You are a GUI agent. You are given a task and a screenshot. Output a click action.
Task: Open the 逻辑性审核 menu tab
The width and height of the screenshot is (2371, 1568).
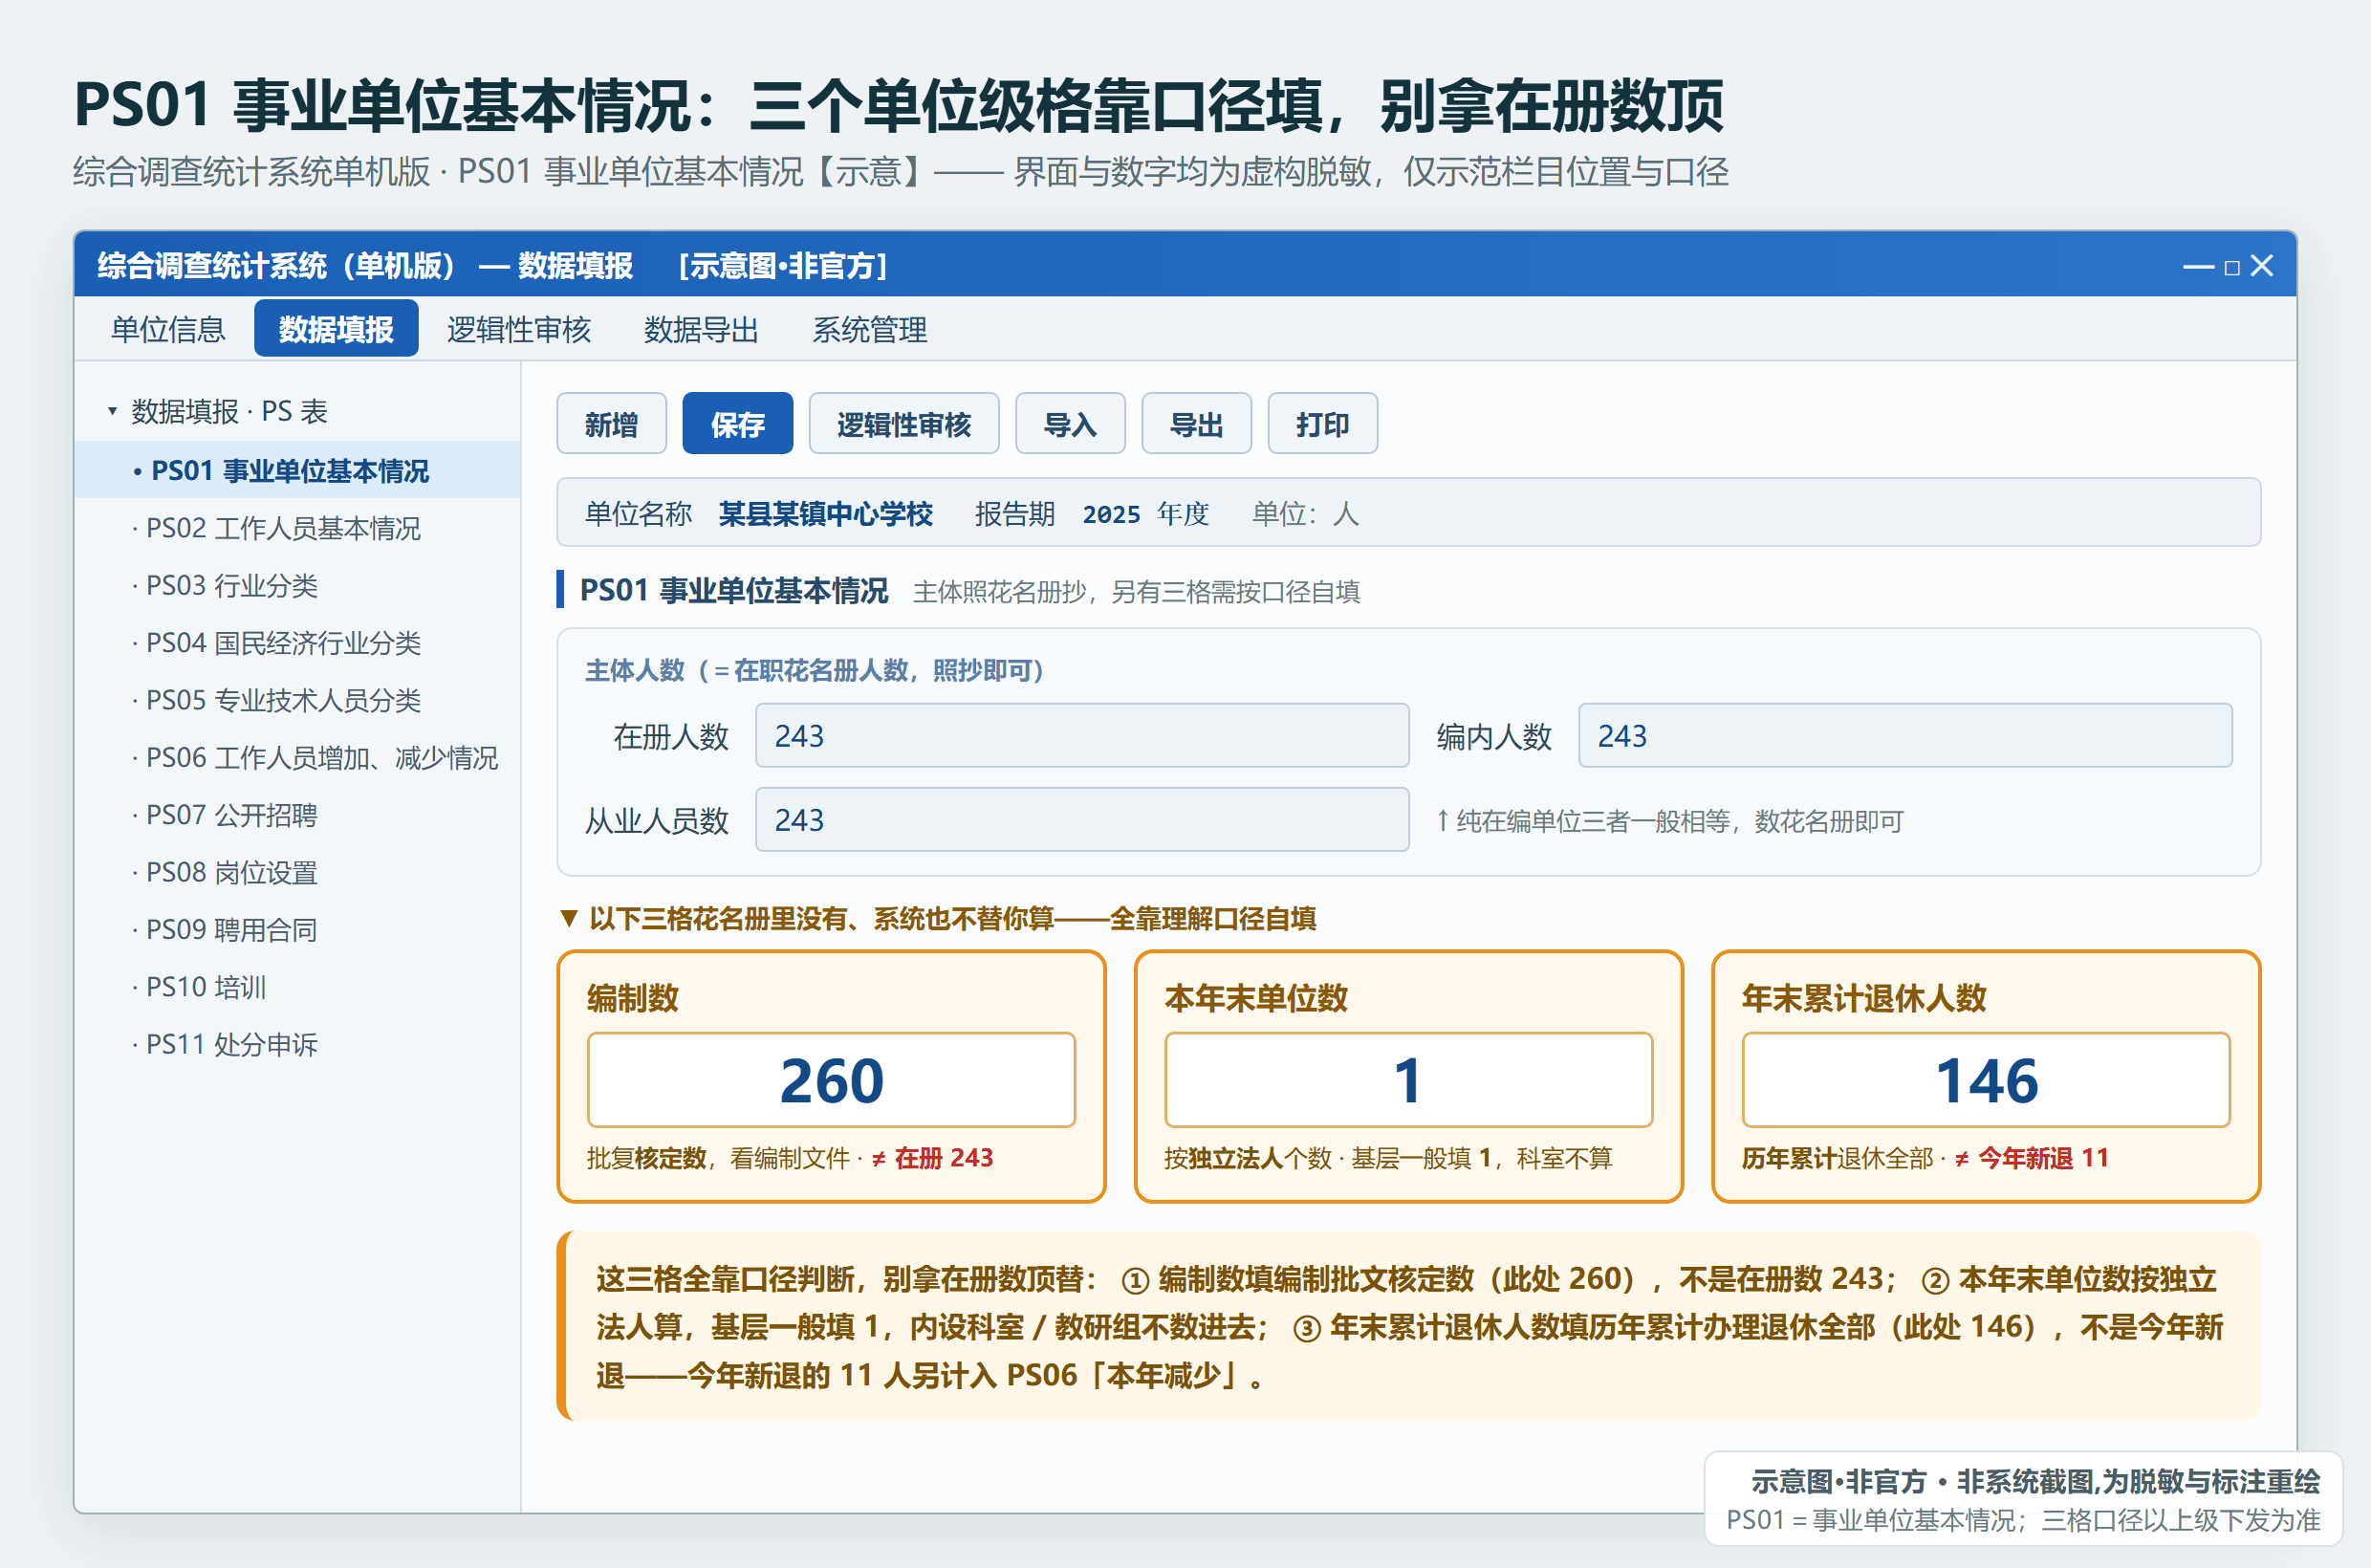[519, 329]
